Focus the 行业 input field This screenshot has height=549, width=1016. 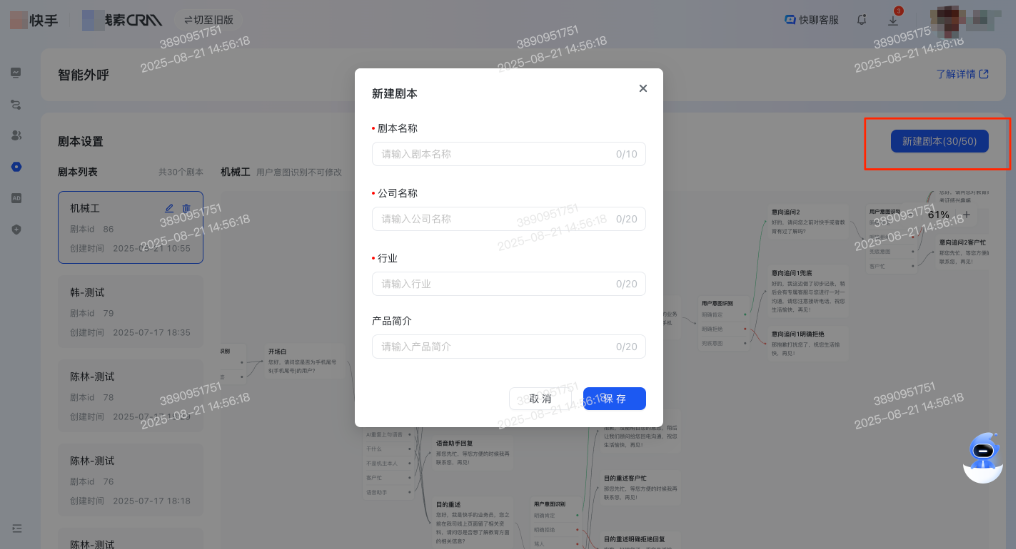(509, 283)
